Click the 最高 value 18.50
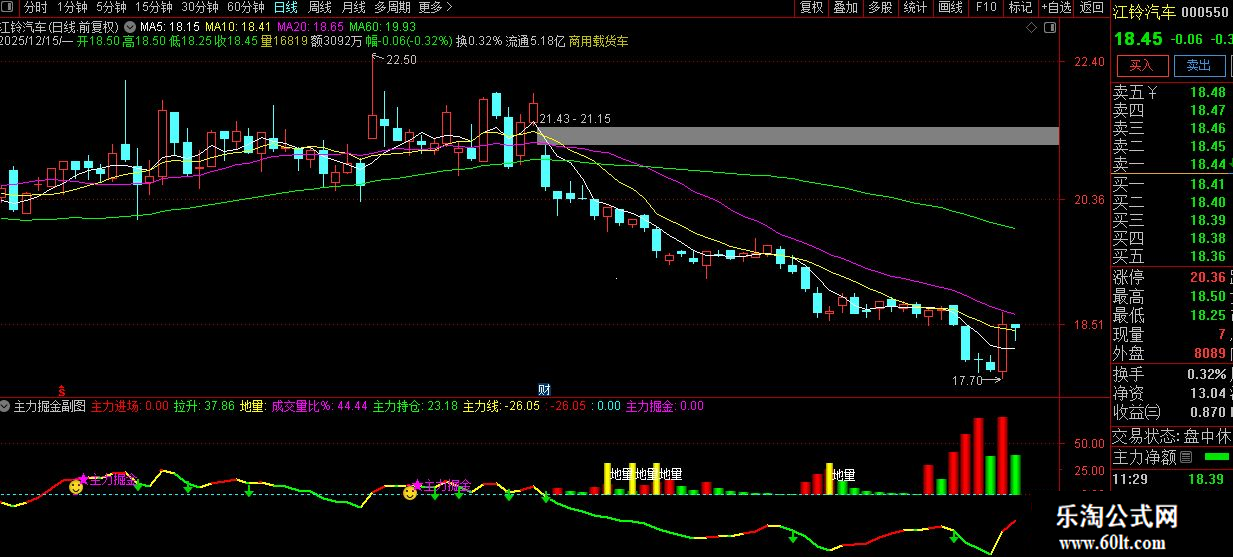Screen dimensions: 1233x557 pyautogui.click(x=1207, y=296)
